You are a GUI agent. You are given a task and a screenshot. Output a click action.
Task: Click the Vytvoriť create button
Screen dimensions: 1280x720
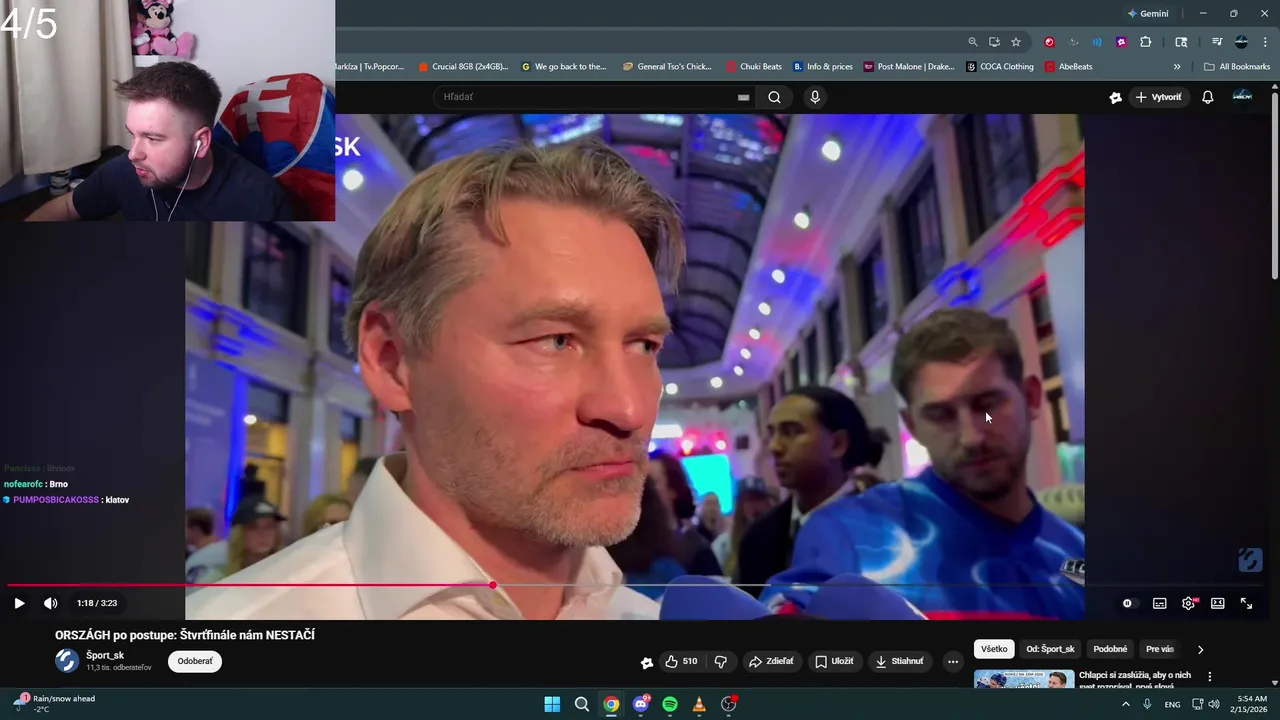pyautogui.click(x=1158, y=97)
